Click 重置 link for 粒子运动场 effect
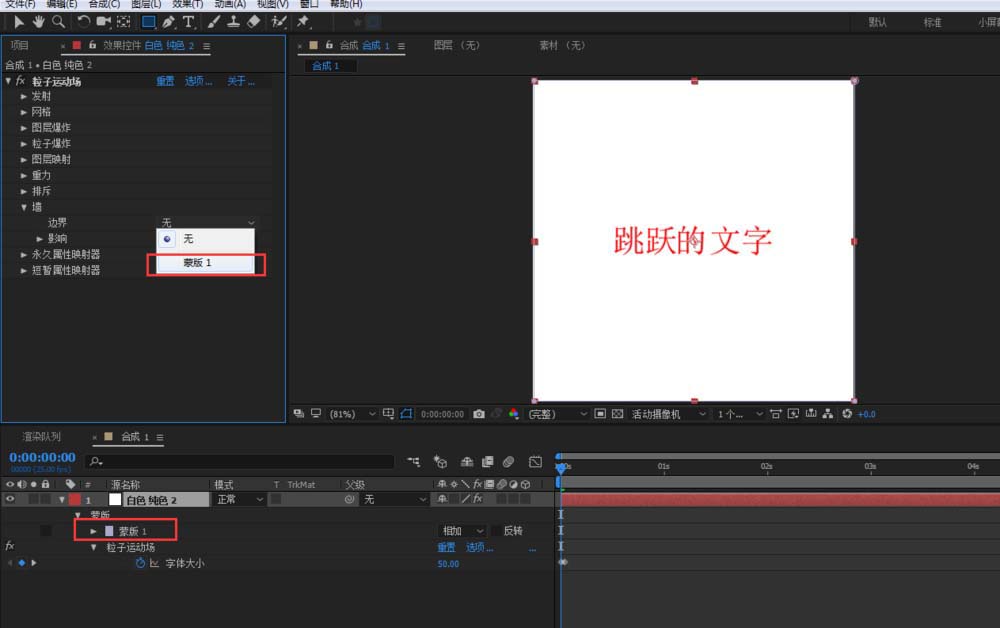The width and height of the screenshot is (1000, 628). point(165,81)
